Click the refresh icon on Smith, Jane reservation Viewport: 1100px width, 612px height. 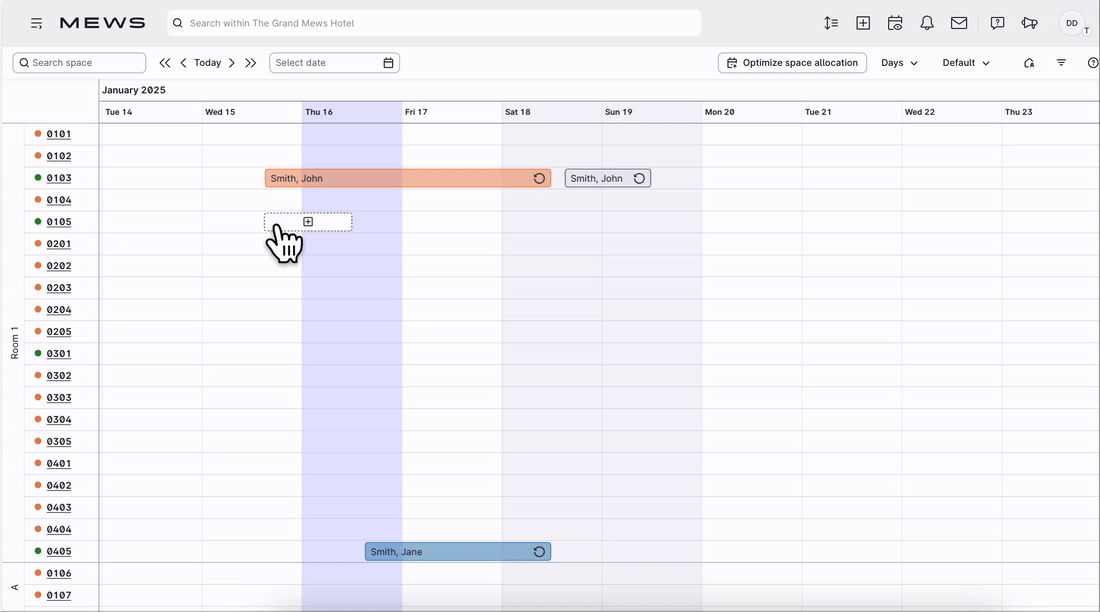click(539, 552)
